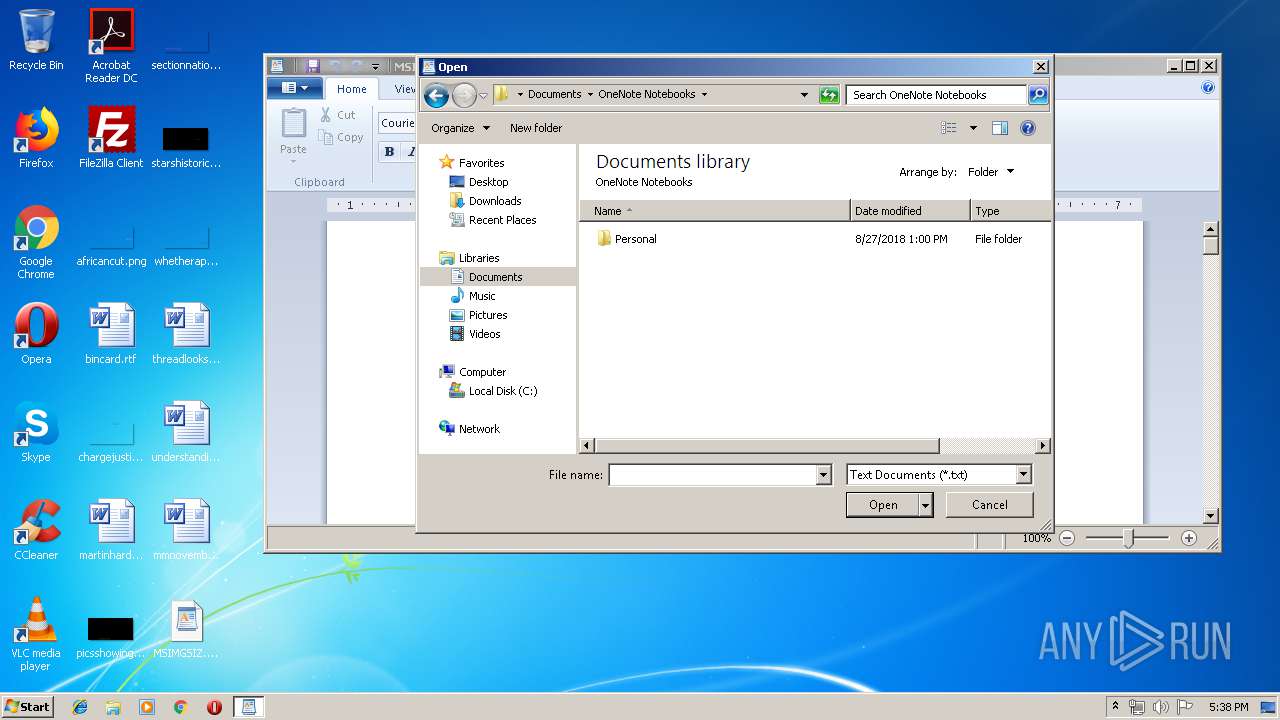This screenshot has height=720, width=1280.
Task: Expand the address bar history dropdown
Action: [x=804, y=95]
